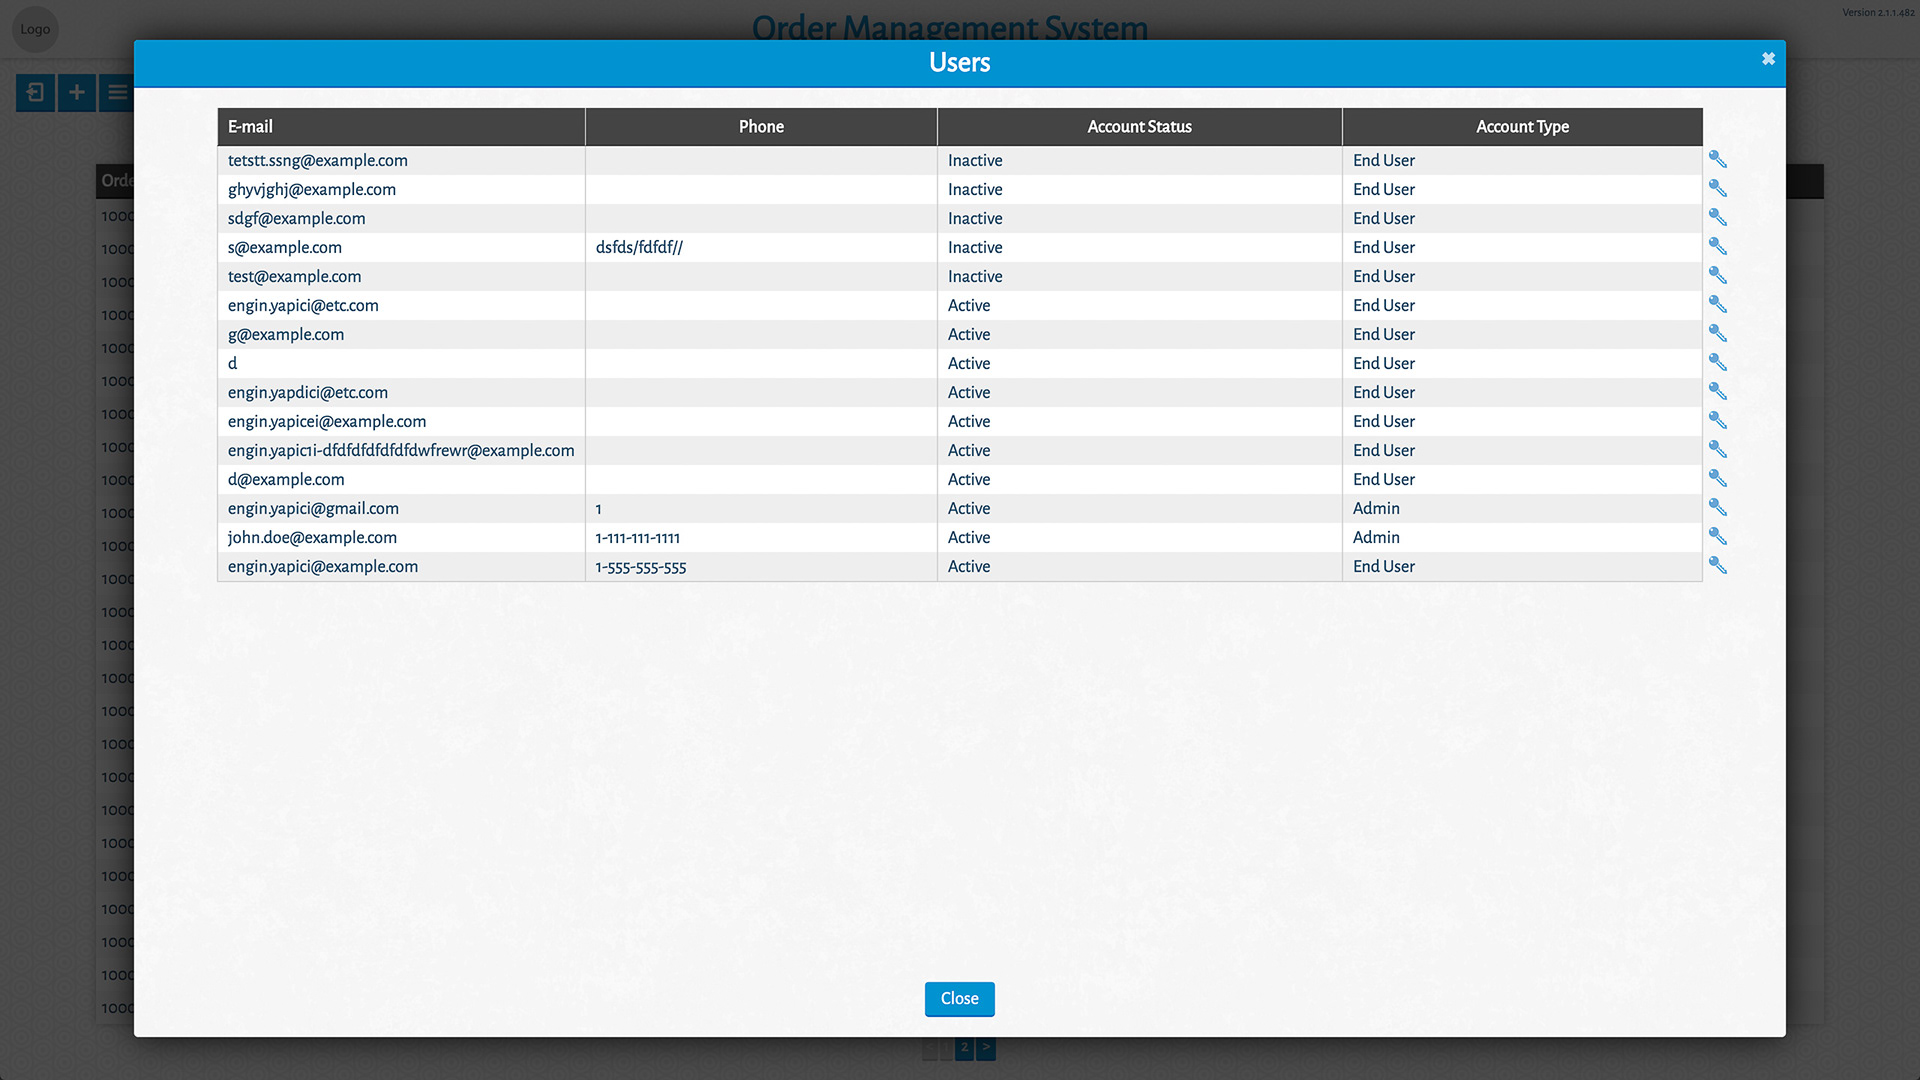Open edit for enginyapici@gmail.com user
The width and height of the screenshot is (1920, 1080).
[x=1717, y=507]
